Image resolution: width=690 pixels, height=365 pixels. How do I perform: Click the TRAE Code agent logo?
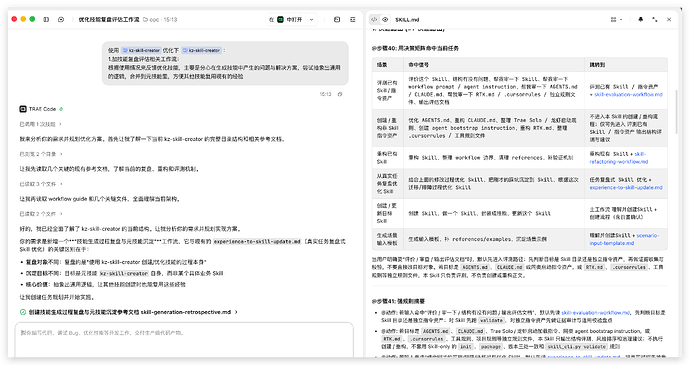point(23,109)
